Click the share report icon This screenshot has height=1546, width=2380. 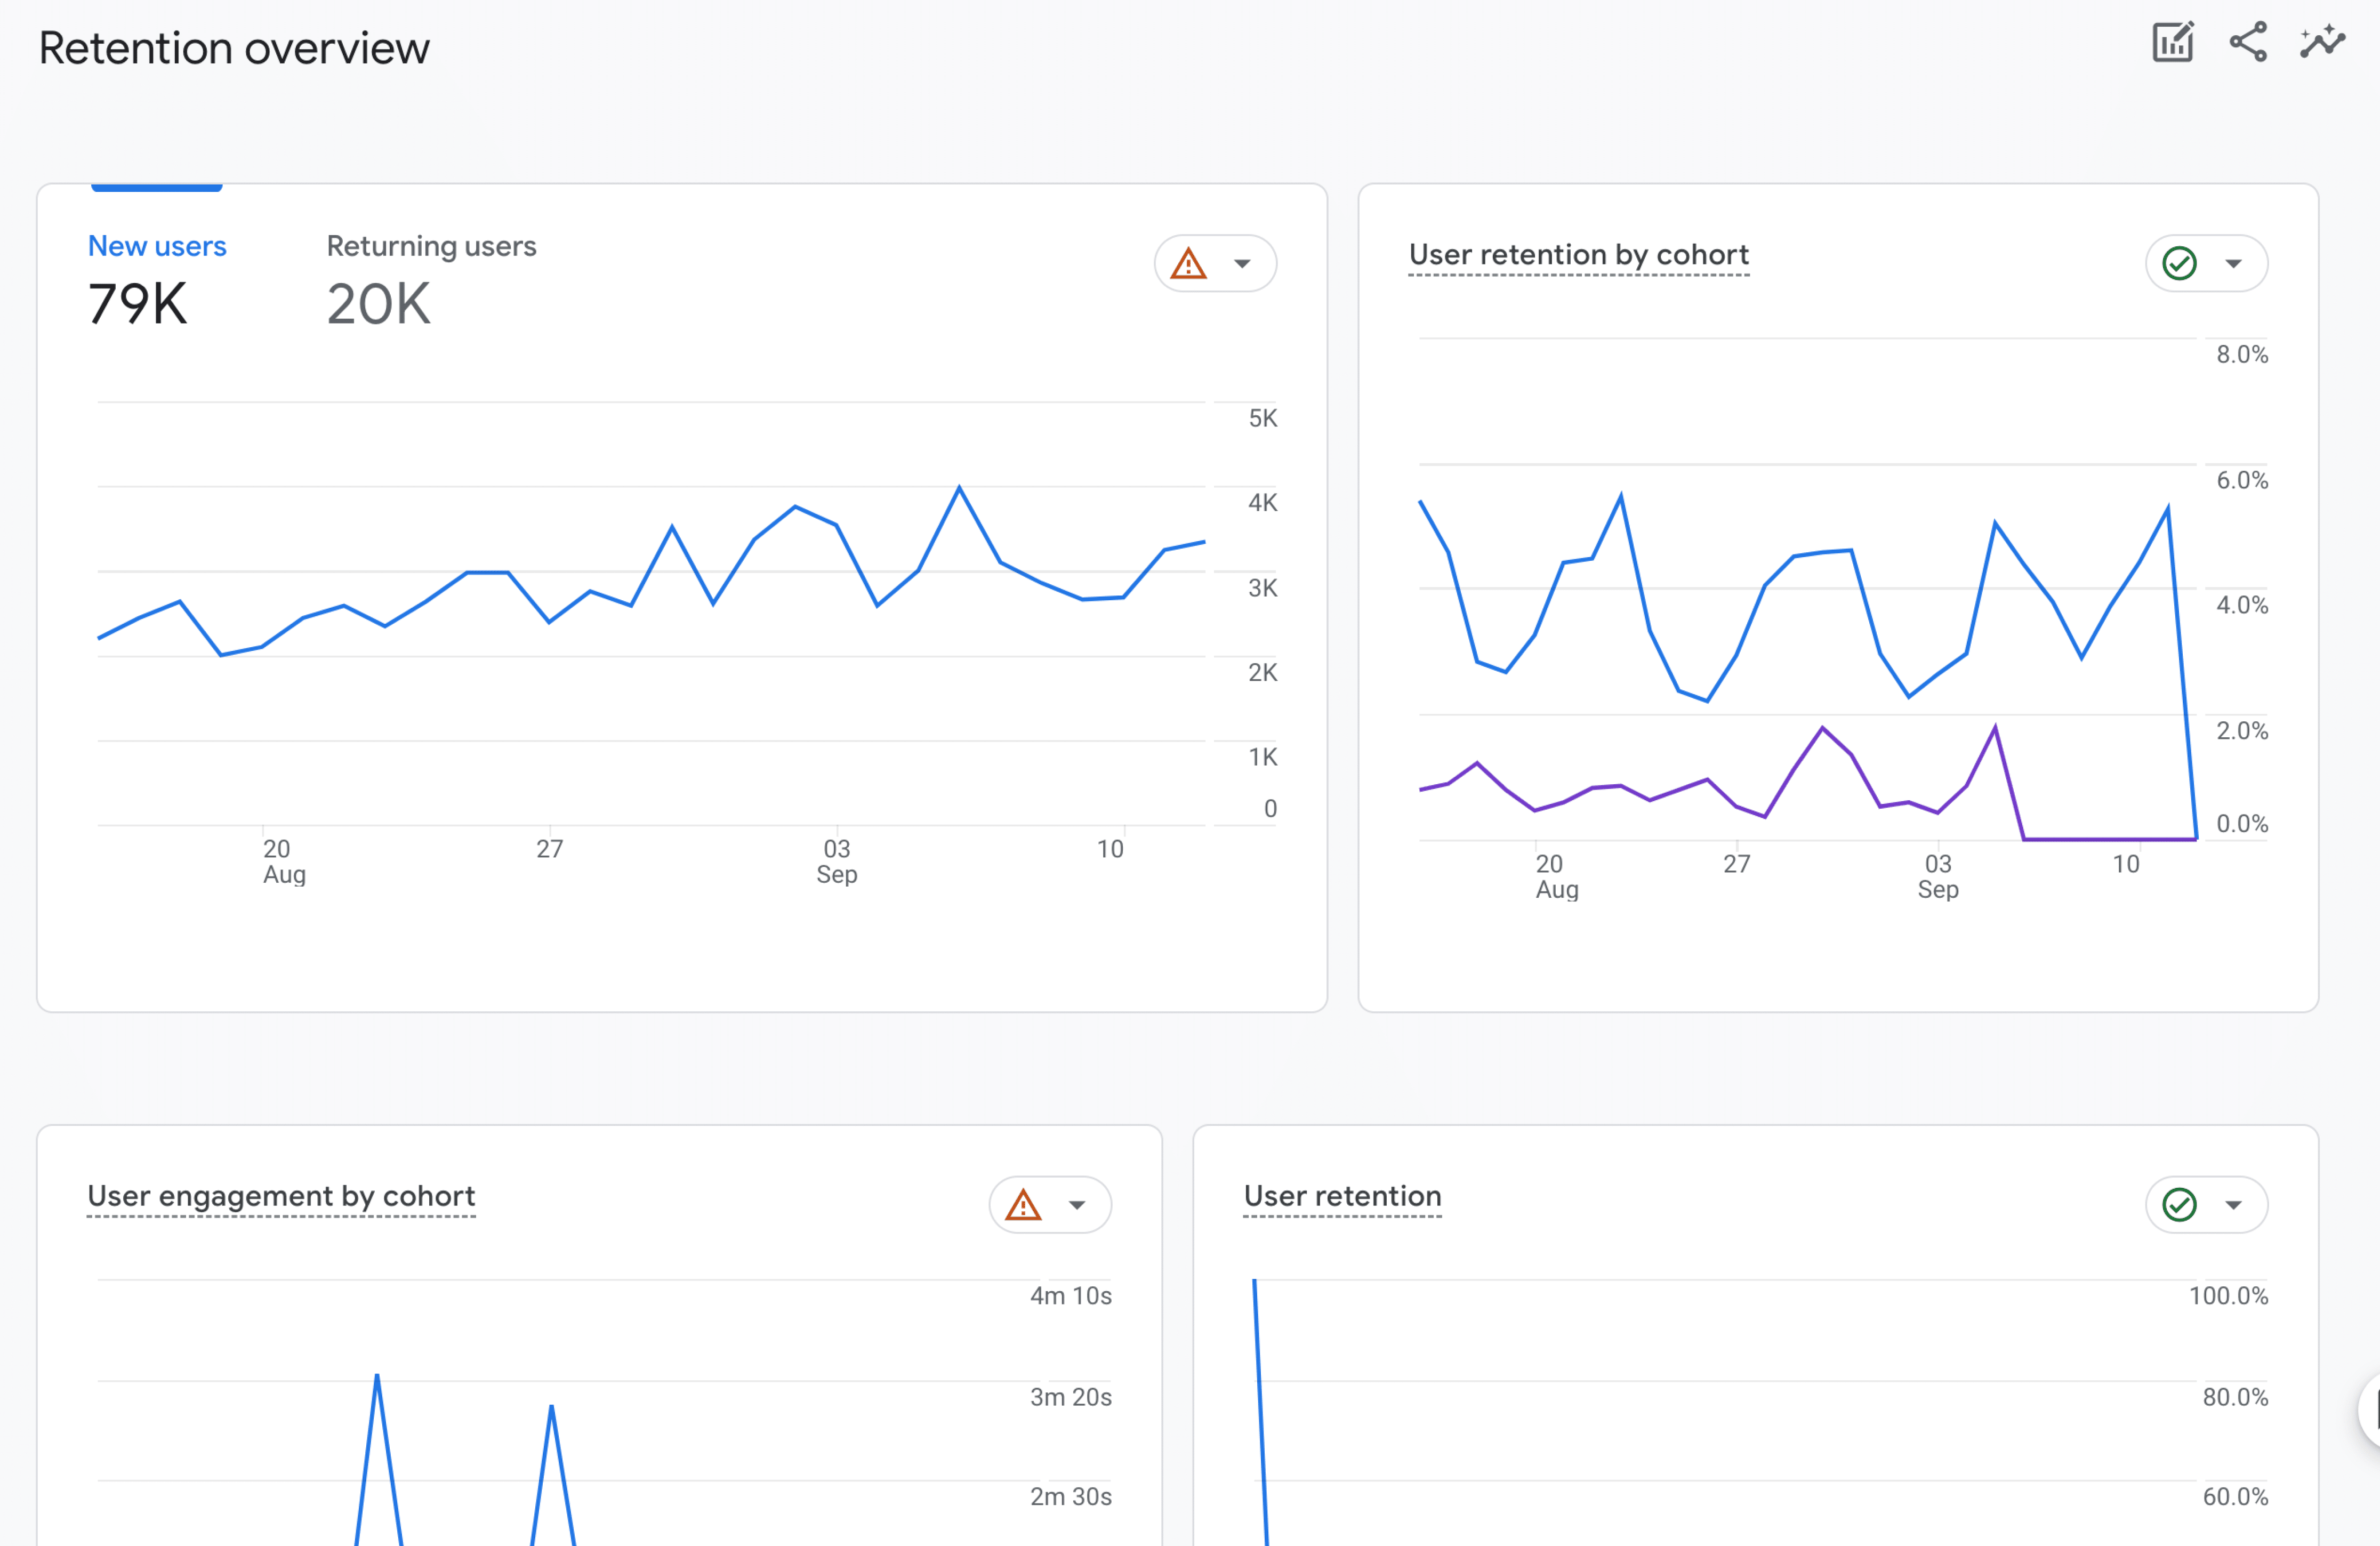point(2248,43)
